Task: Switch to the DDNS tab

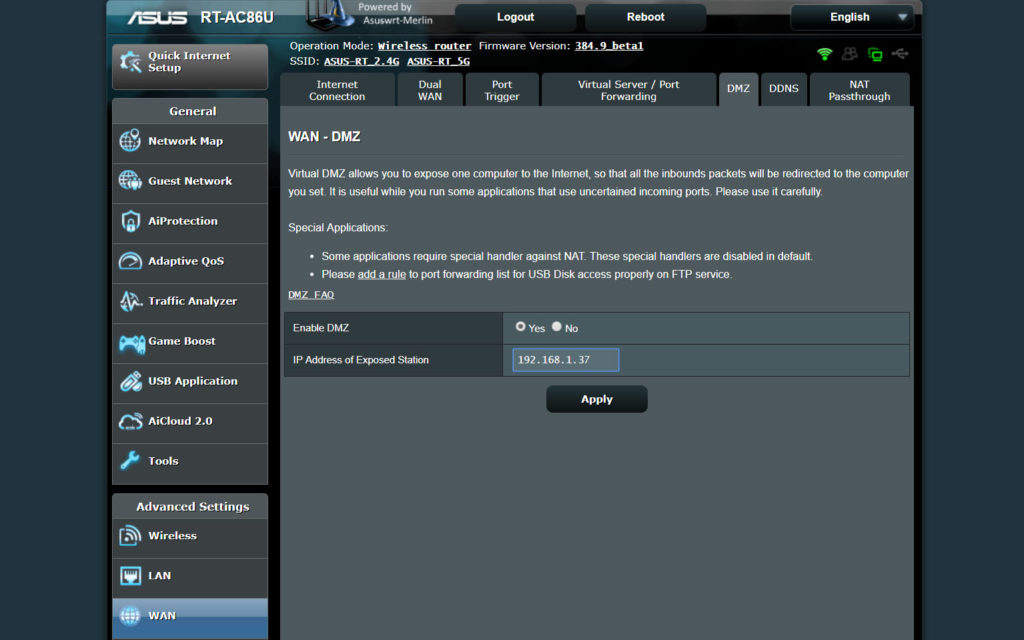Action: coord(784,88)
